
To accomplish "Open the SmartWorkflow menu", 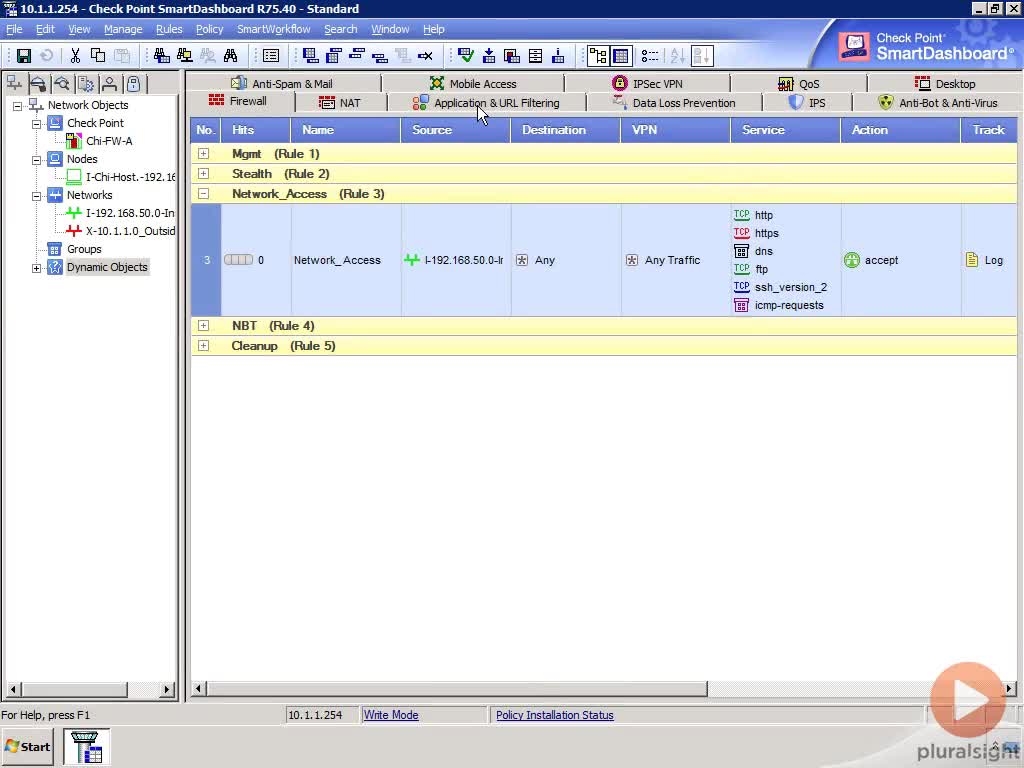I will tap(274, 29).
